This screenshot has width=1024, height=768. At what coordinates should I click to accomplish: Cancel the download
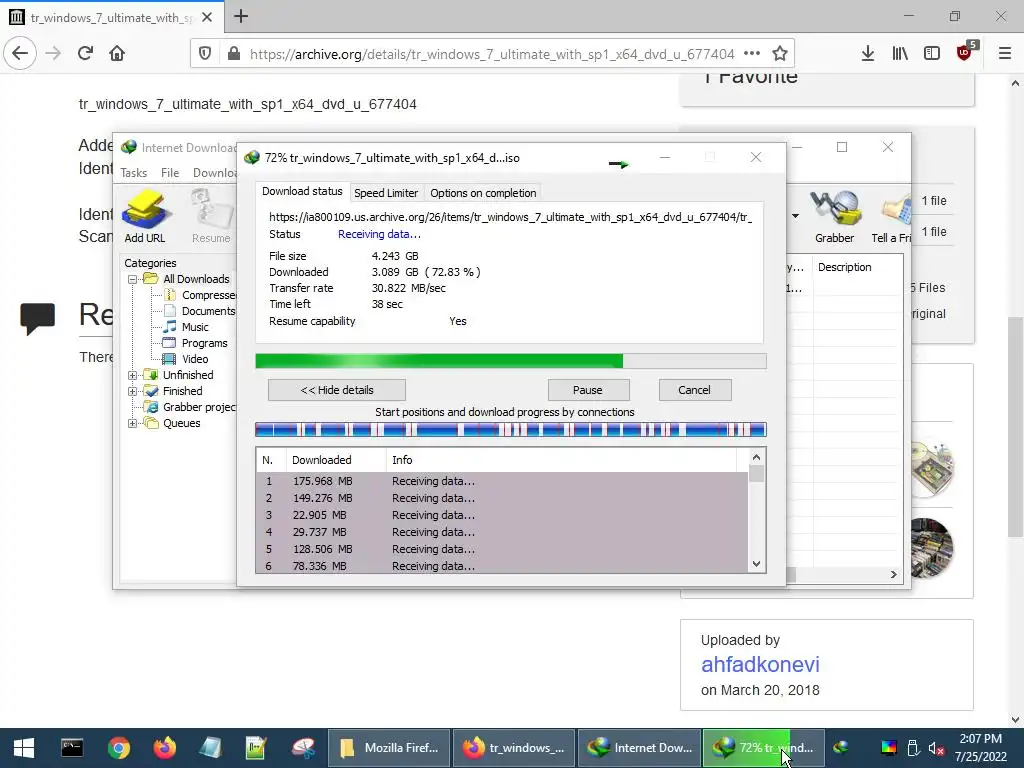coord(694,390)
